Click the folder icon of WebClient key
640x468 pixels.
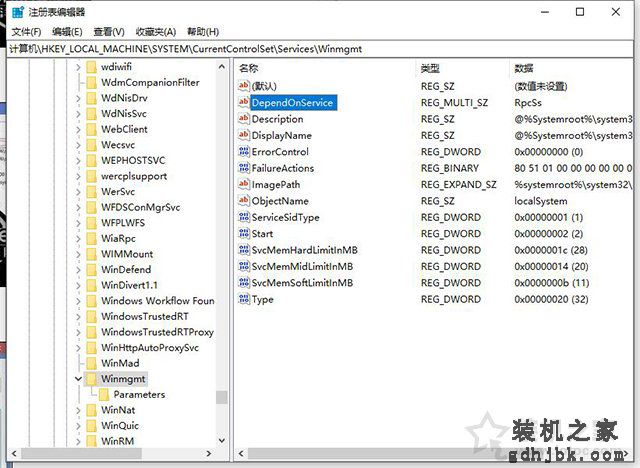[x=91, y=129]
